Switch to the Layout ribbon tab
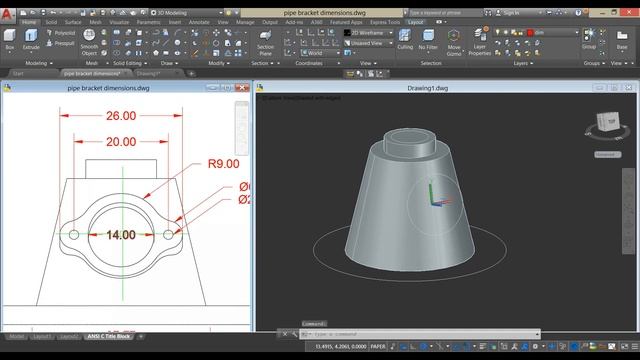The height and width of the screenshot is (360, 640). tap(416, 22)
